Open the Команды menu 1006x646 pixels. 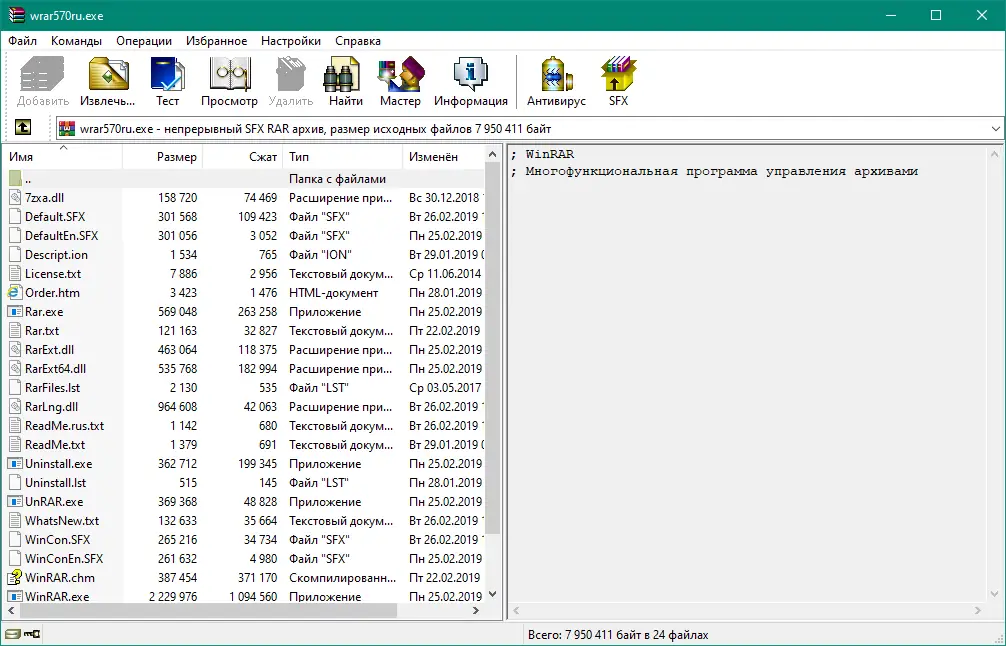point(76,41)
